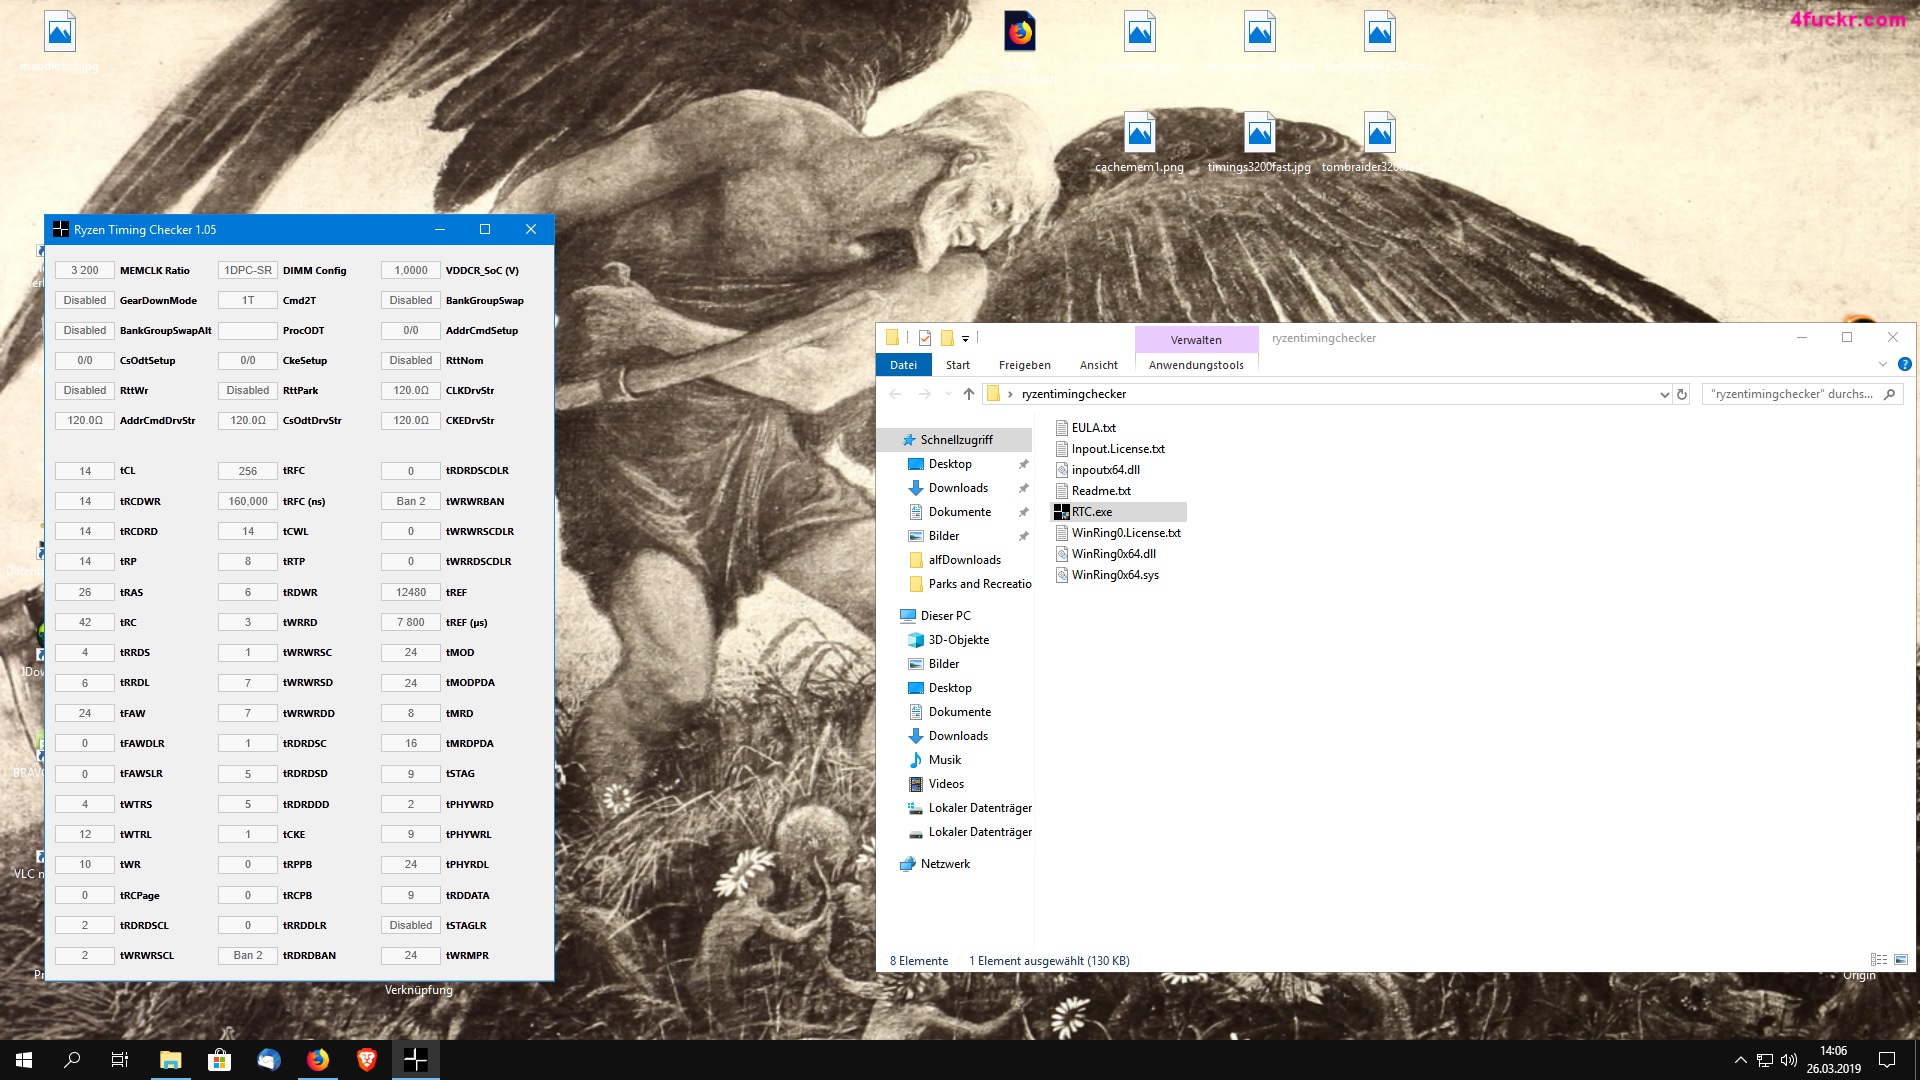Switch to large thumbnails view toggle
1920x1080 pixels.
click(1901, 960)
